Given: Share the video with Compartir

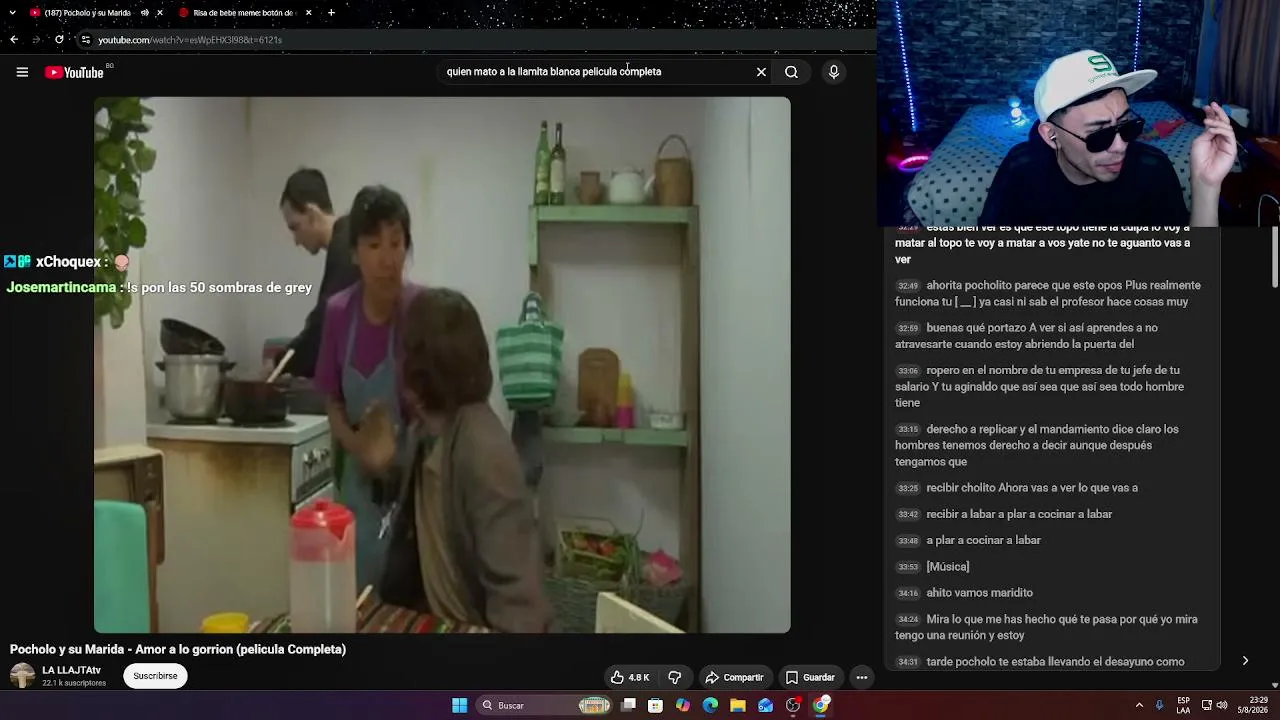Looking at the screenshot, I should point(734,677).
